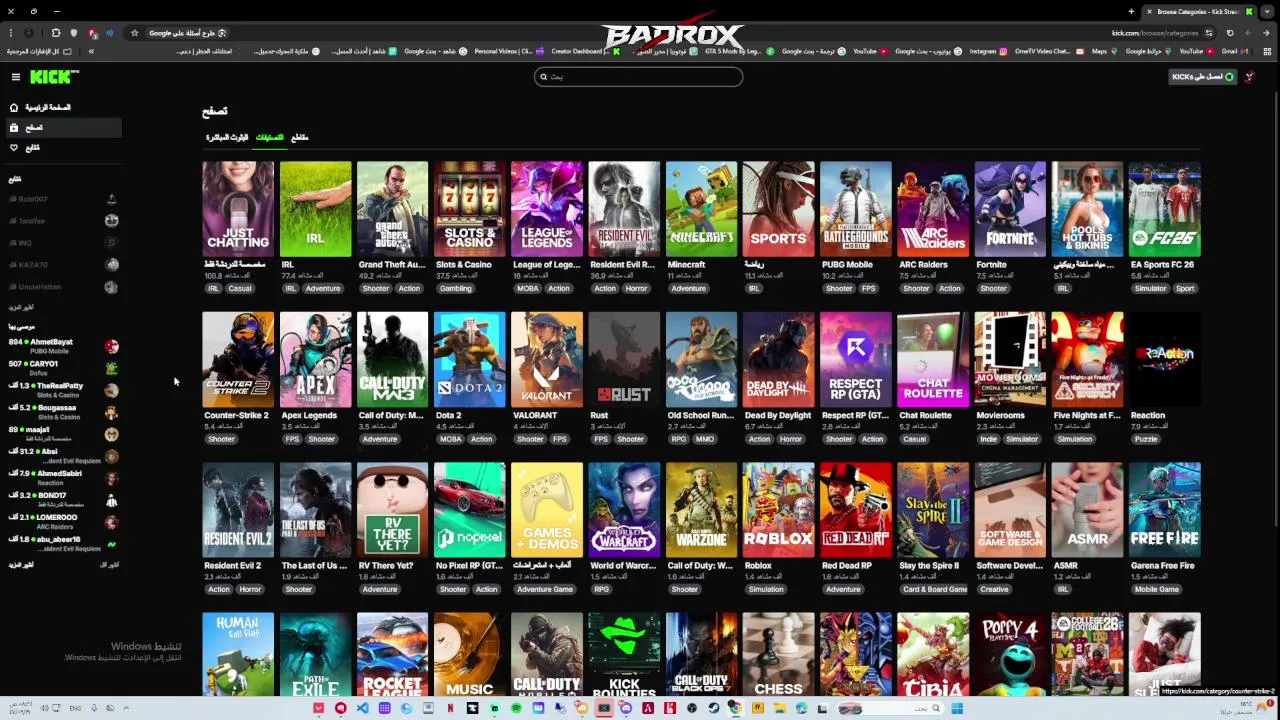
Task: Click Gambling tag under Slots & Casino
Action: click(x=455, y=289)
